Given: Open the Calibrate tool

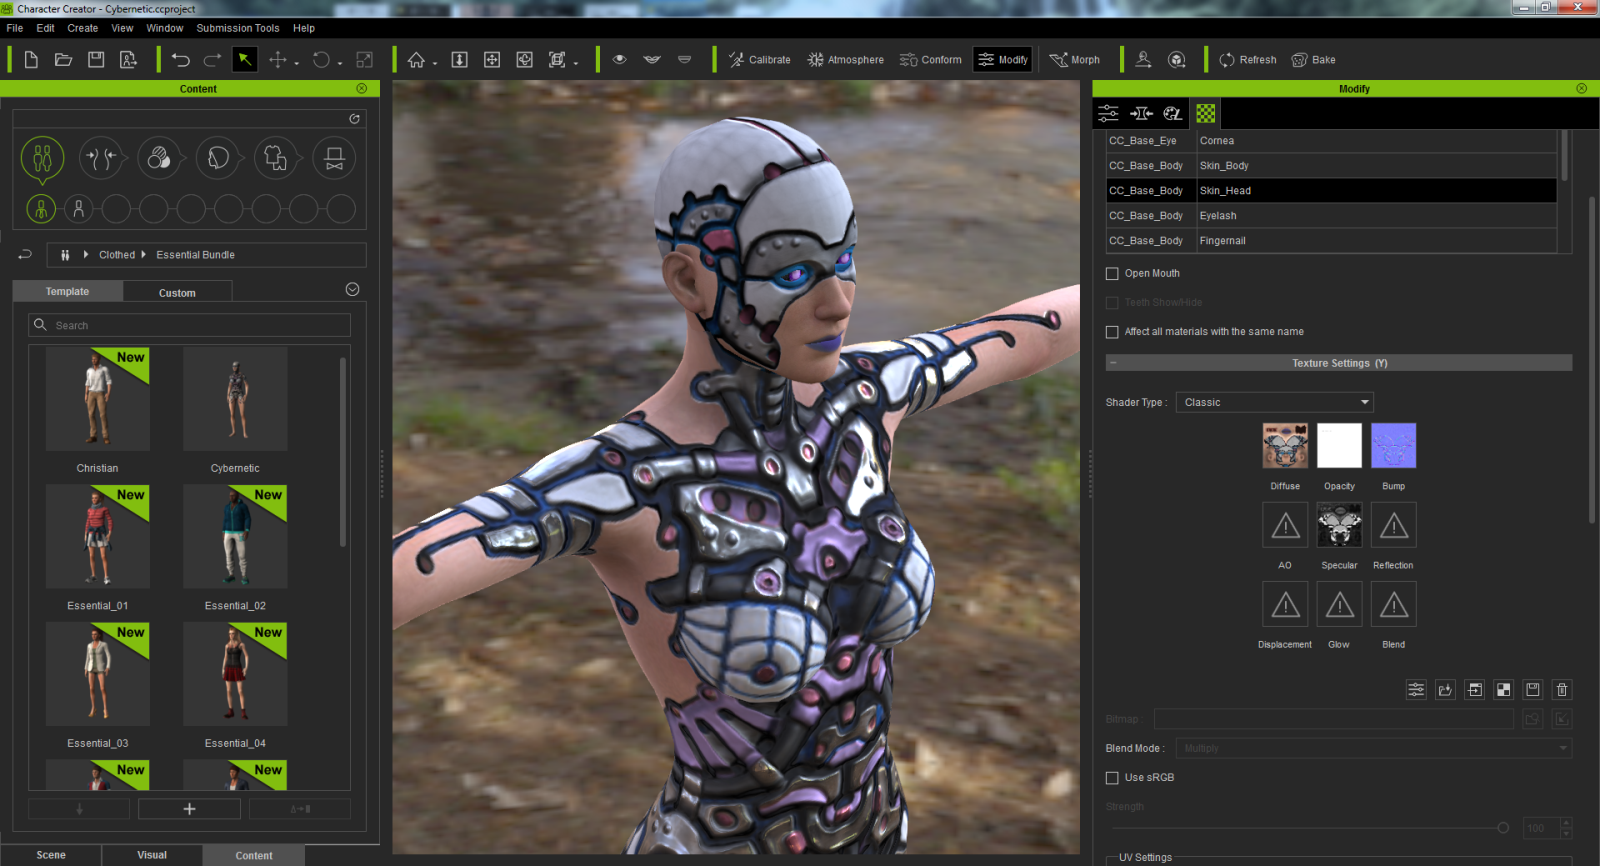Looking at the screenshot, I should [x=759, y=60].
